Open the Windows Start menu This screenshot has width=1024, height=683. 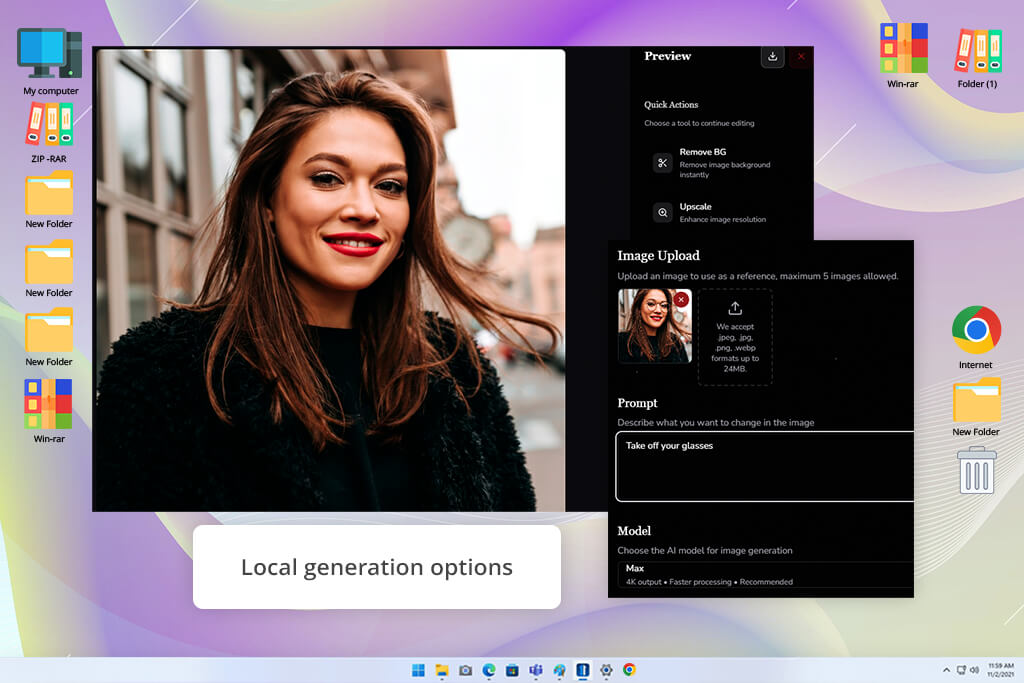(x=419, y=670)
